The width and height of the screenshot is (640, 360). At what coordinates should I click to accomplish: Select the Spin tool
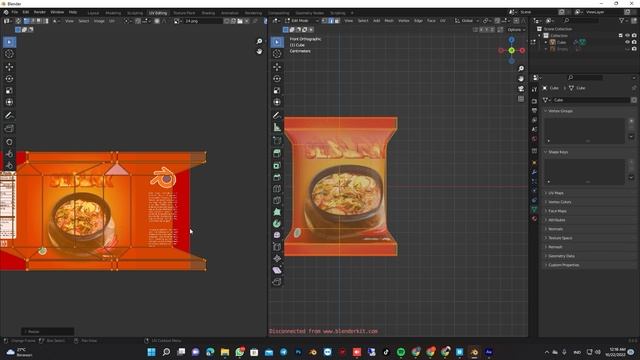tap(277, 224)
